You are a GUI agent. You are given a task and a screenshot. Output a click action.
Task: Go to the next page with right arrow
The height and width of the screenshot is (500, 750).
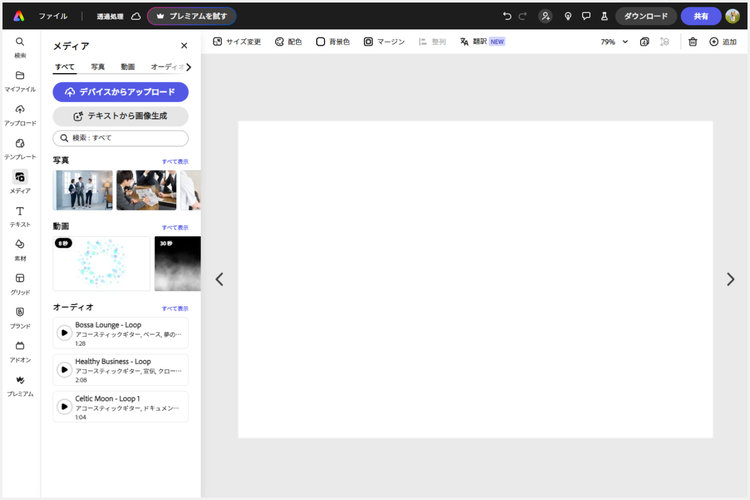(730, 279)
